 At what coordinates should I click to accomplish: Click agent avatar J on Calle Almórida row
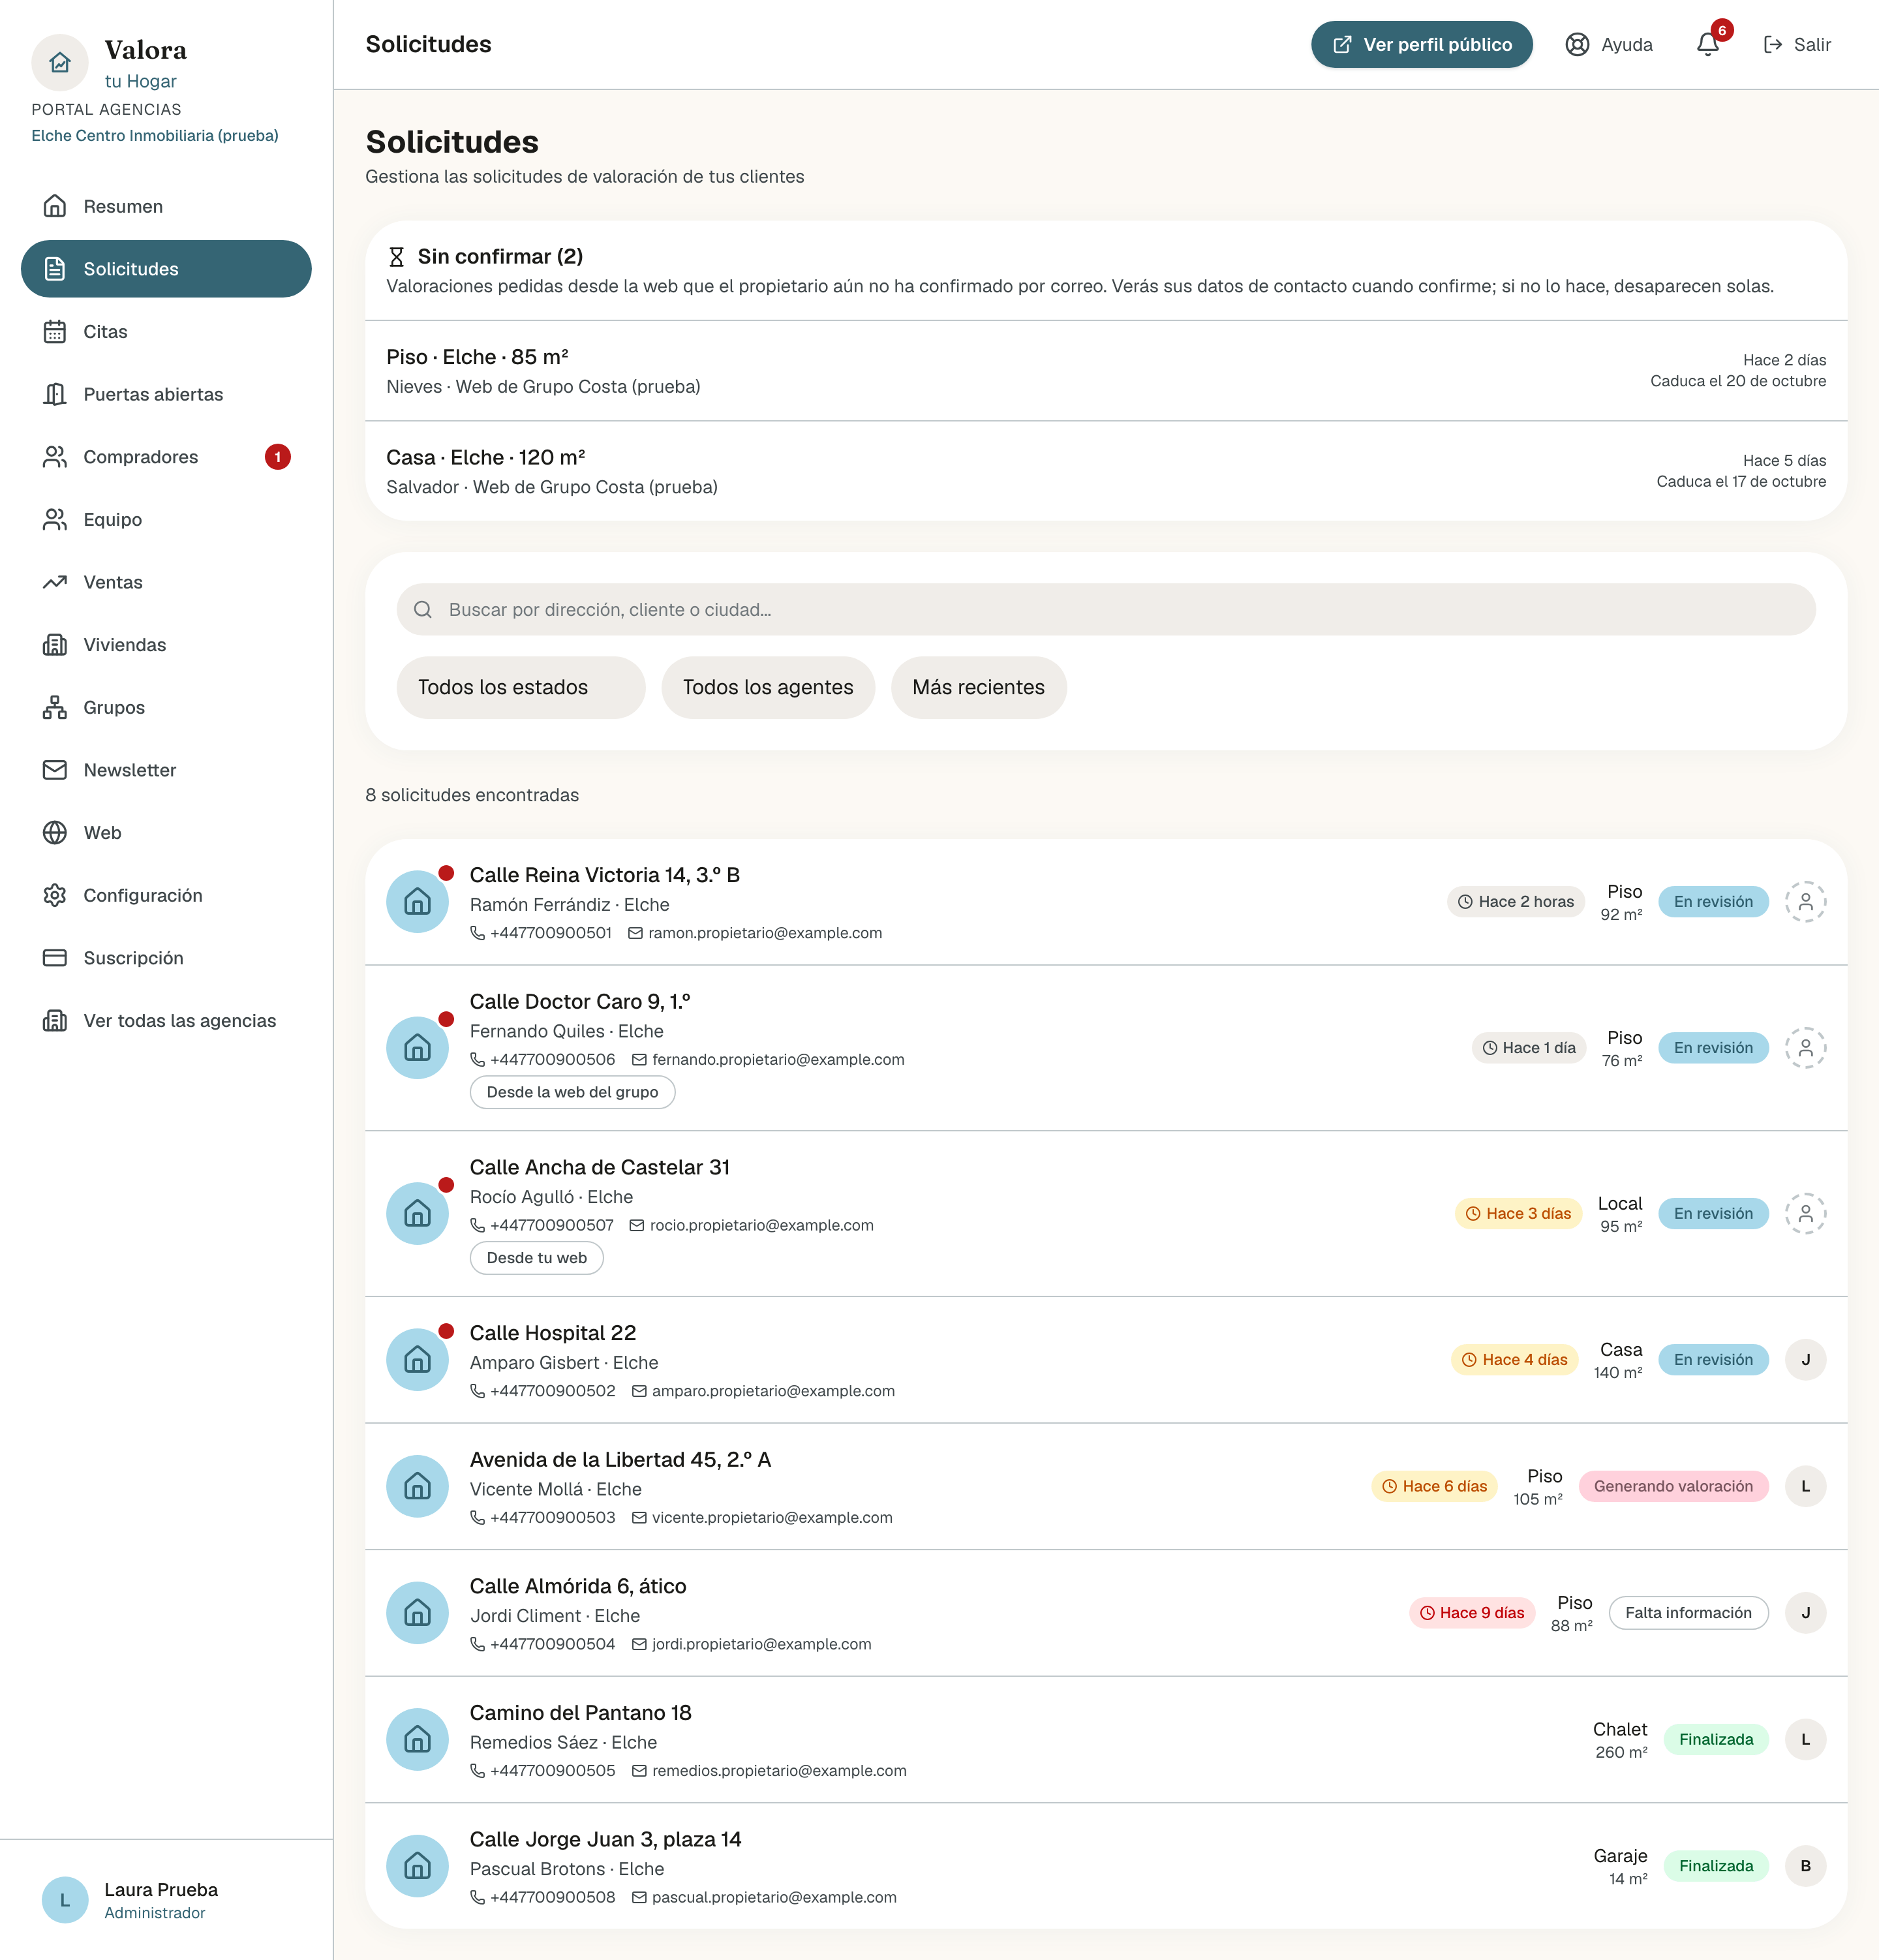click(1805, 1613)
